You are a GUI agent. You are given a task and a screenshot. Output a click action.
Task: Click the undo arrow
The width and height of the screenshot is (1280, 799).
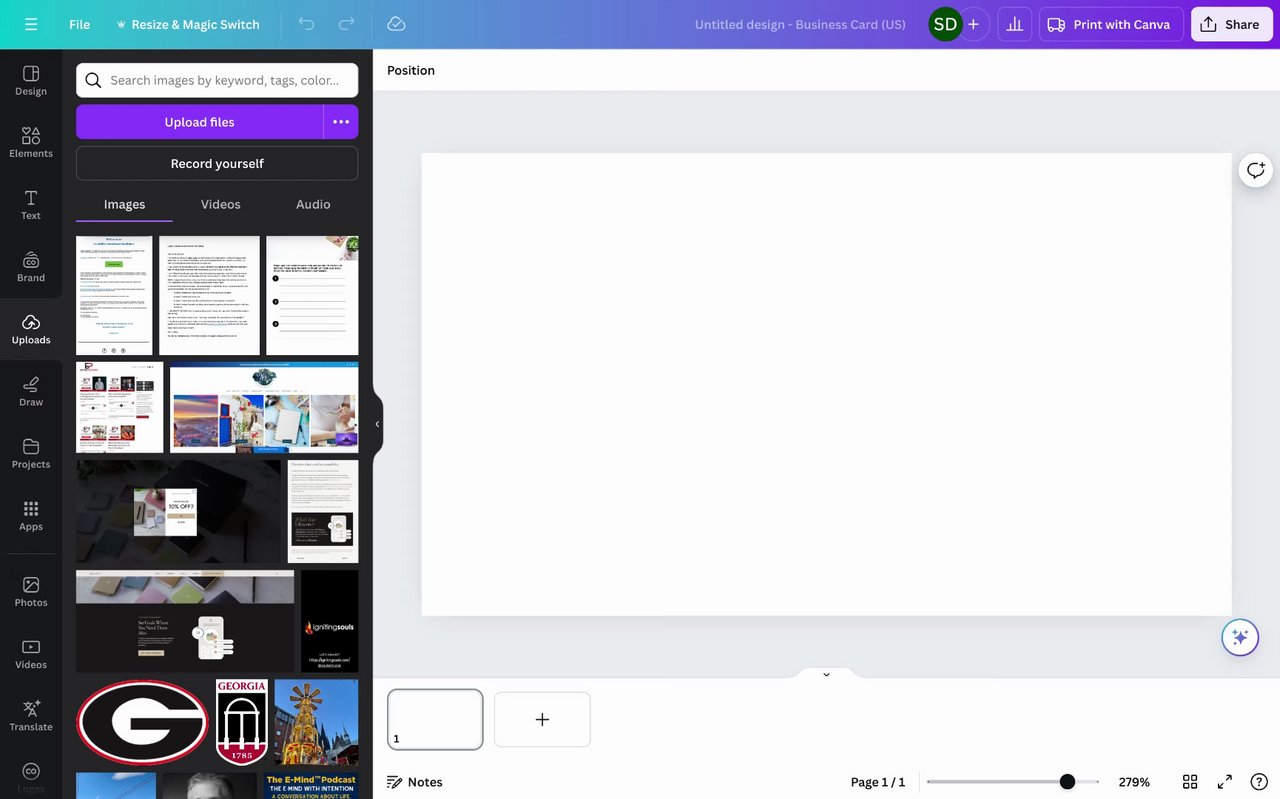306,24
